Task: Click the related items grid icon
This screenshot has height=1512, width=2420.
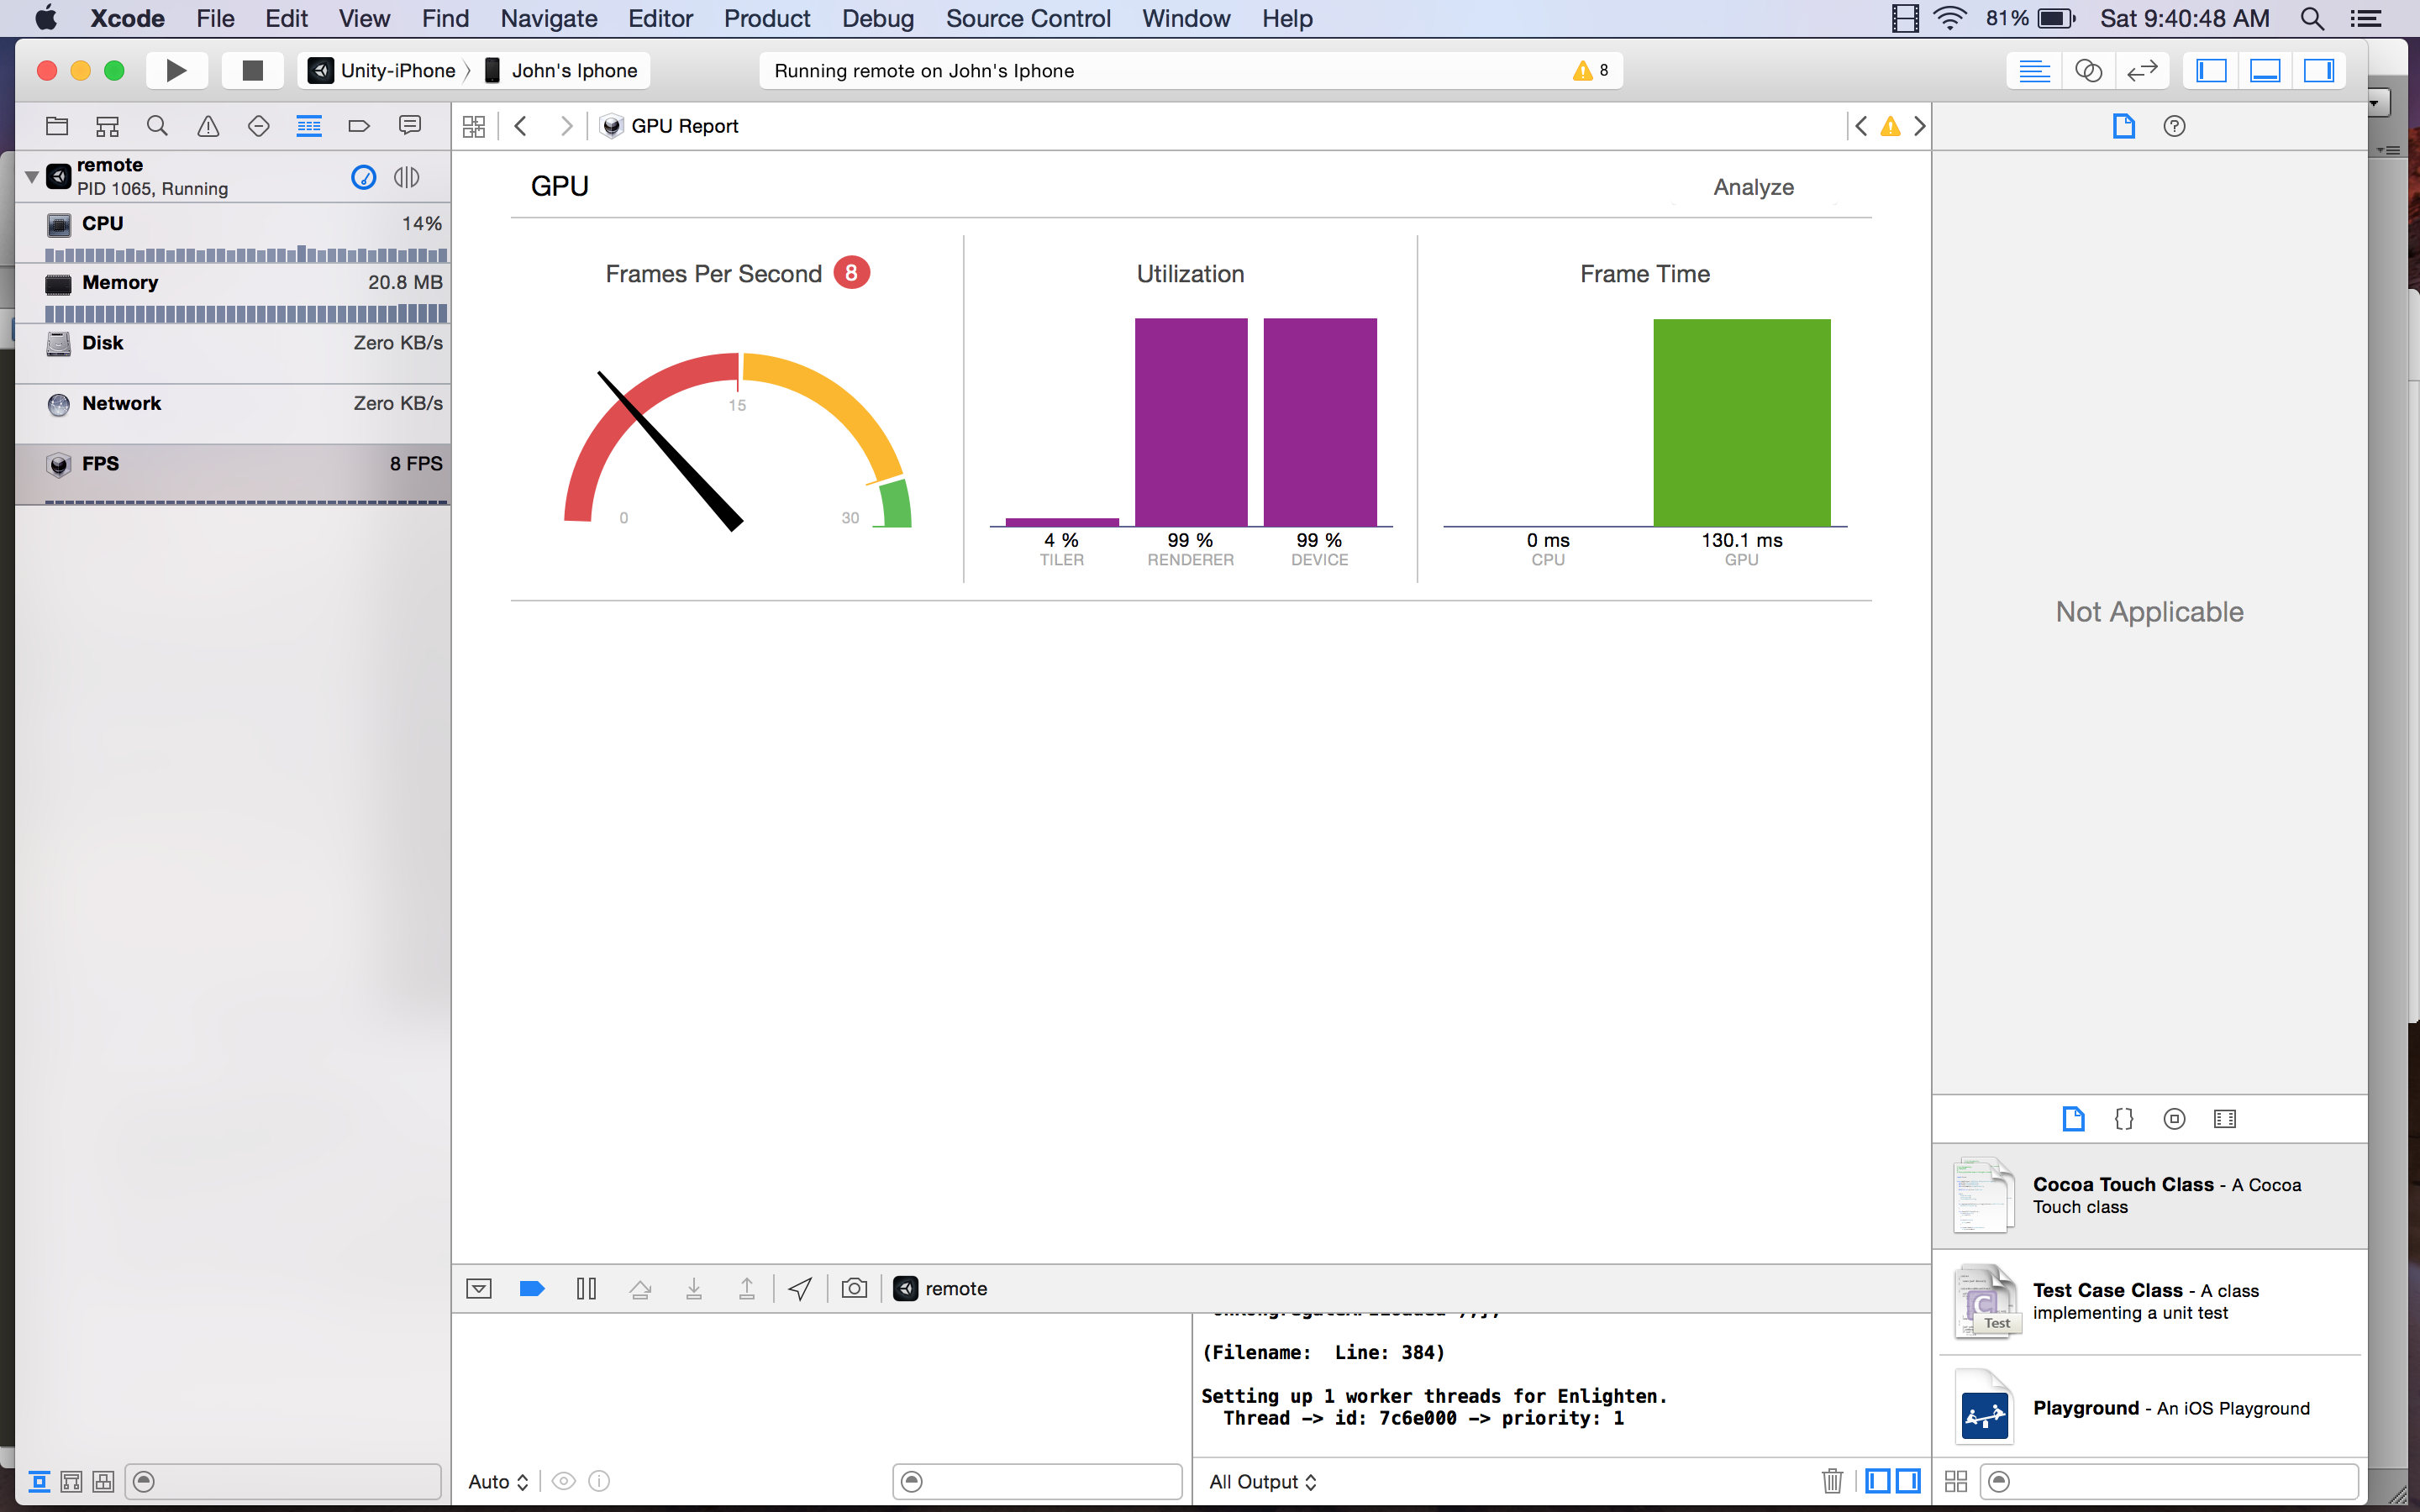Action: coord(474,126)
